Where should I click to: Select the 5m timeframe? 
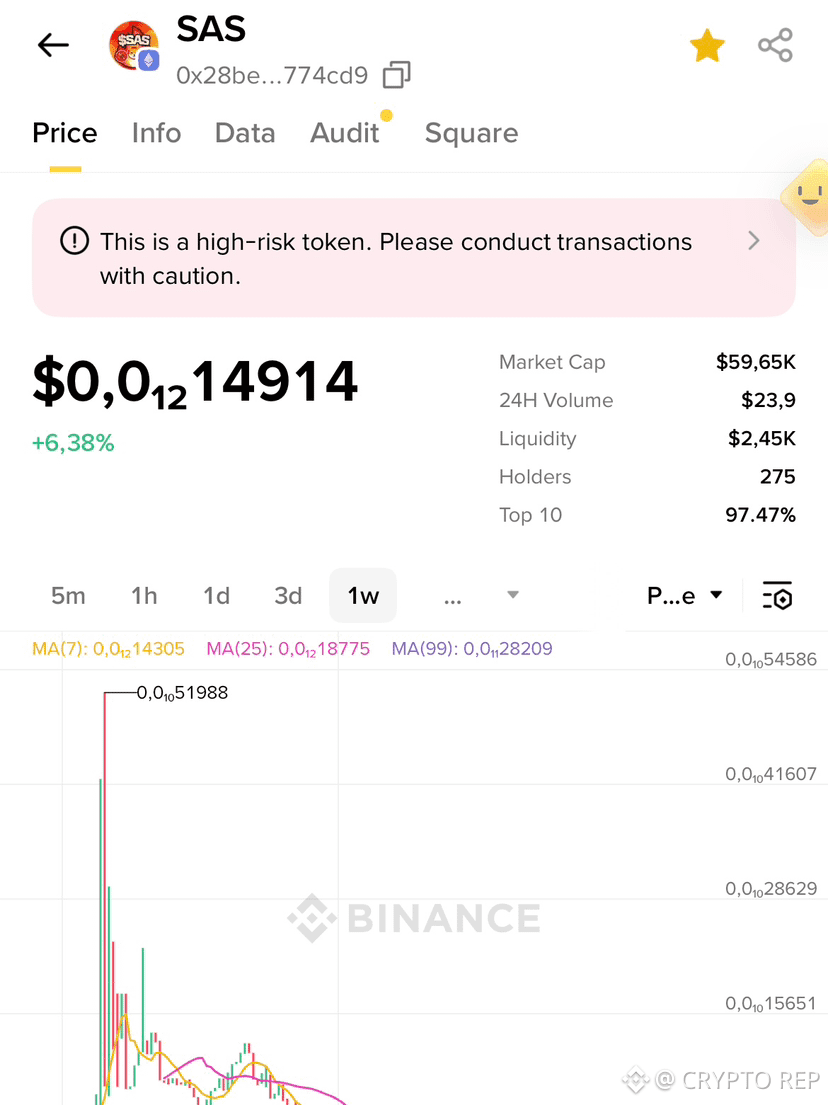pyautogui.click(x=68, y=595)
